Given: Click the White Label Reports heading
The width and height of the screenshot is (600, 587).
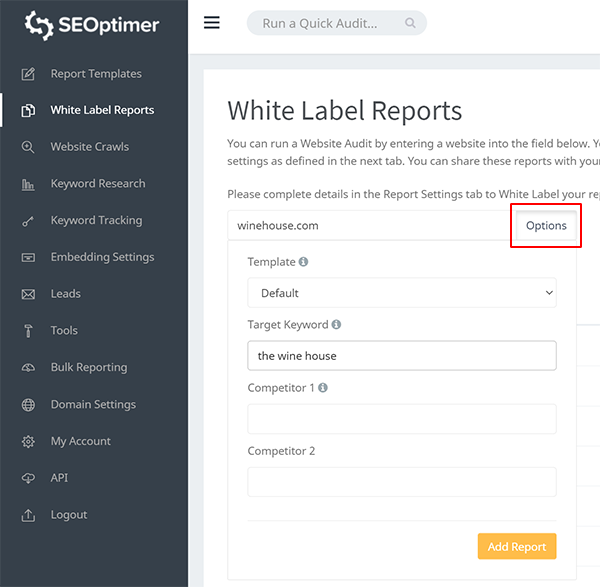Looking at the screenshot, I should 344,111.
